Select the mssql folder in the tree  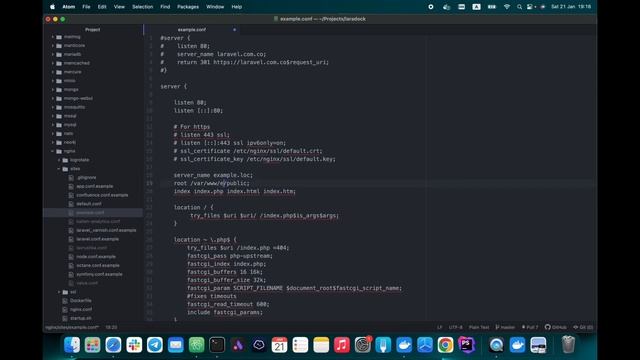point(70,116)
